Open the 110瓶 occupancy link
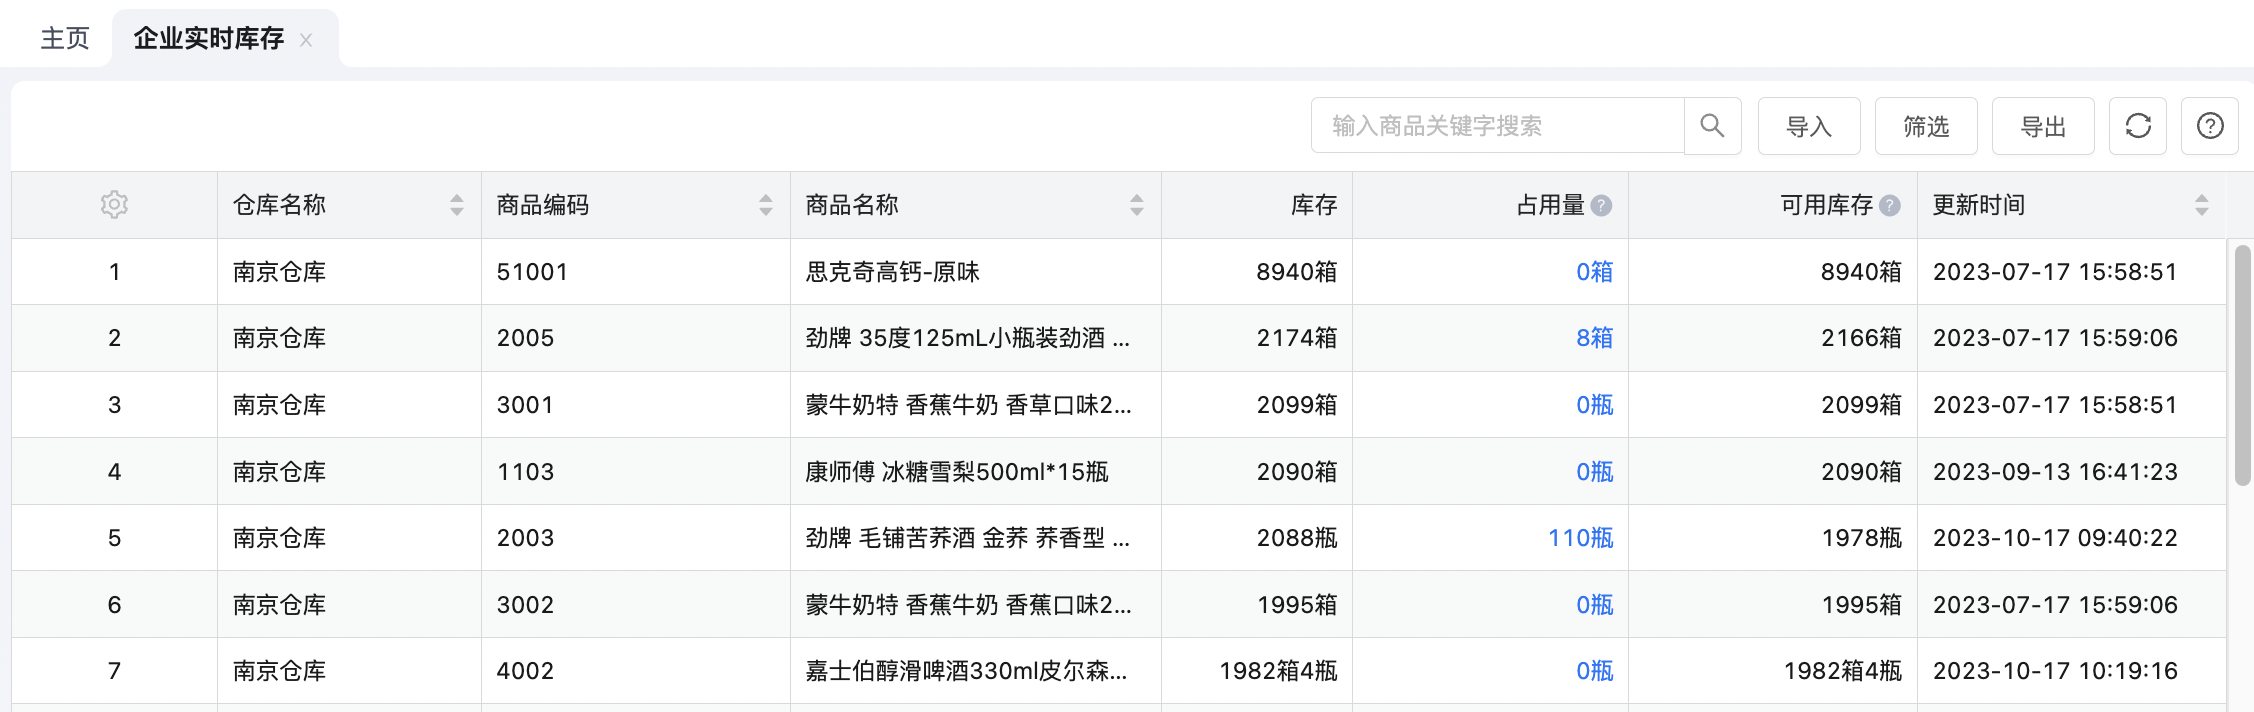Viewport: 2254px width, 712px height. tap(1581, 538)
